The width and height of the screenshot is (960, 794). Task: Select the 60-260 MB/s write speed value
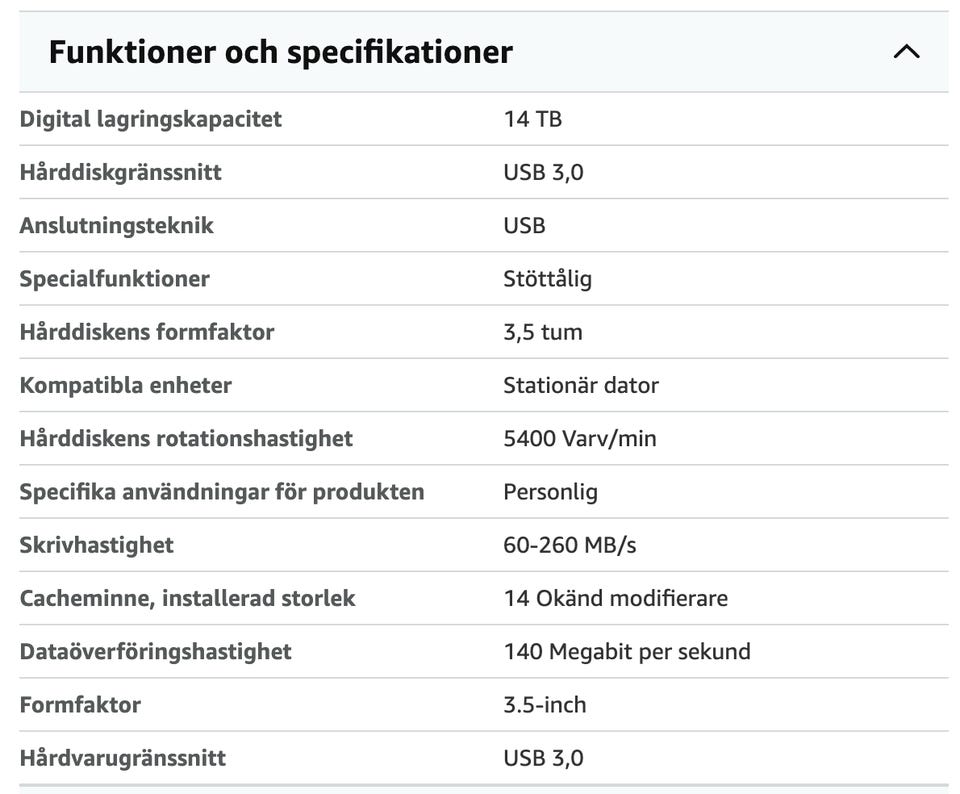[569, 545]
